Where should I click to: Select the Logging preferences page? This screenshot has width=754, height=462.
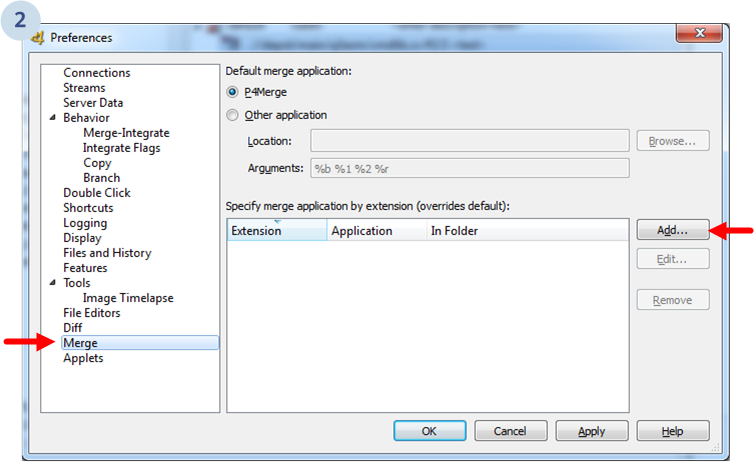[x=85, y=223]
